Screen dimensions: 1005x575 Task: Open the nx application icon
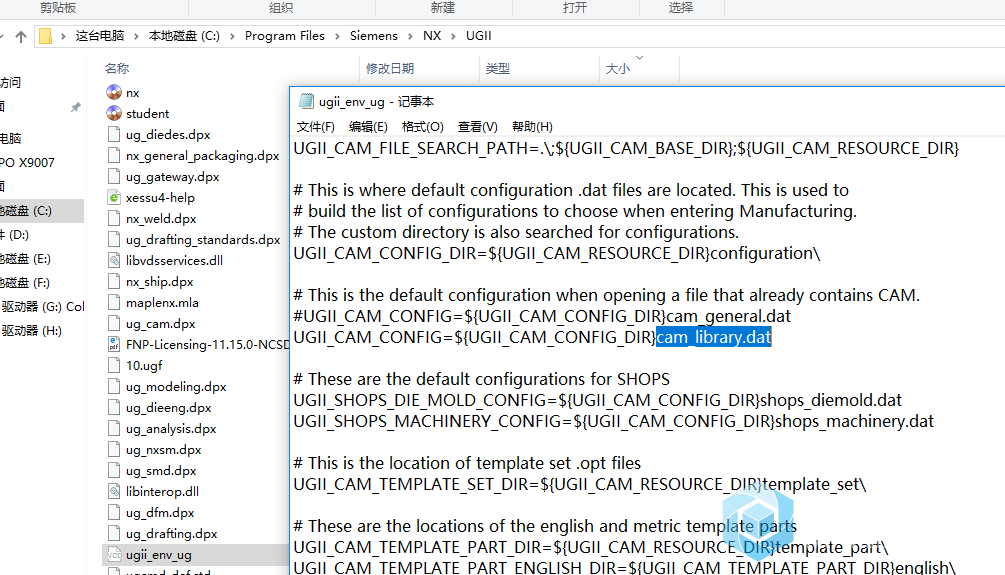click(114, 92)
